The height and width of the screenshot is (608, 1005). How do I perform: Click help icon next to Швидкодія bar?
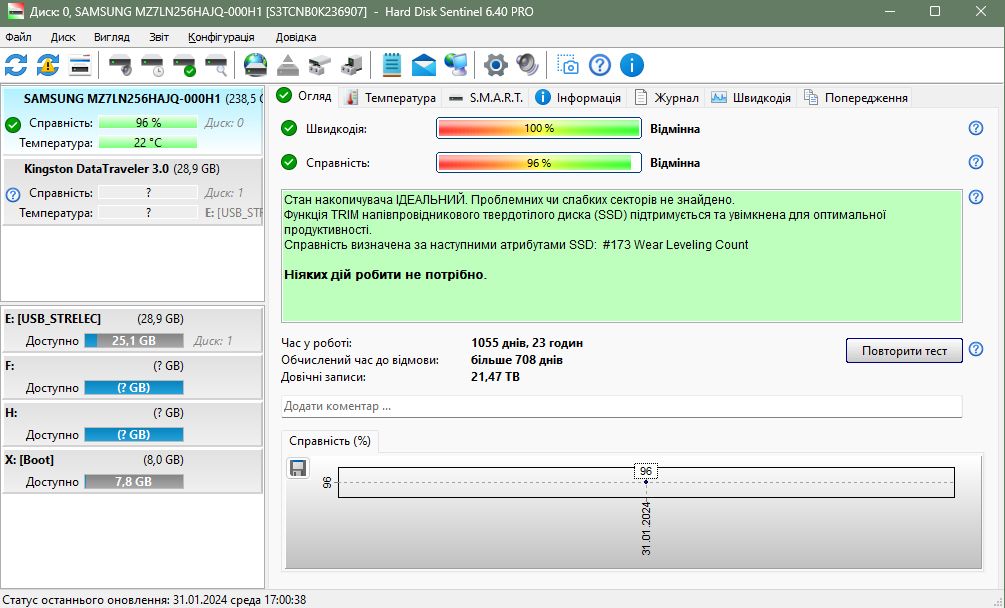click(976, 128)
